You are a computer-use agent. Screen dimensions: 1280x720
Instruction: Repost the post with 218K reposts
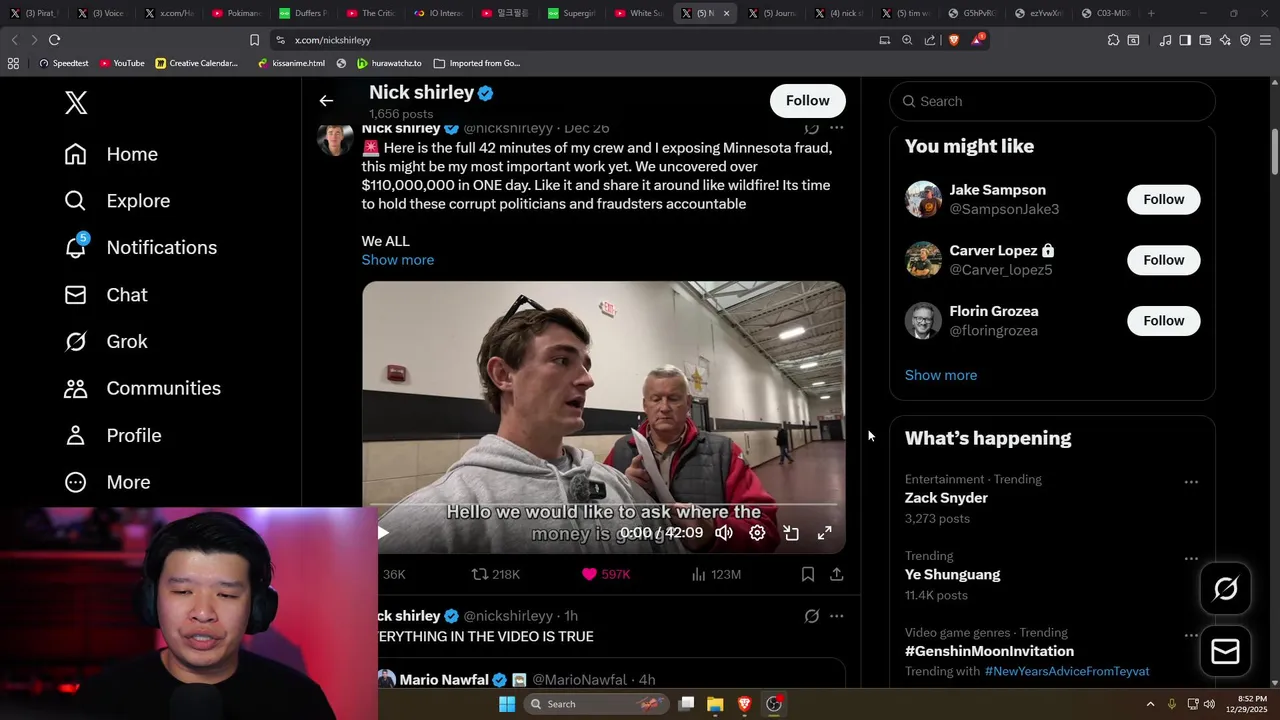point(496,574)
